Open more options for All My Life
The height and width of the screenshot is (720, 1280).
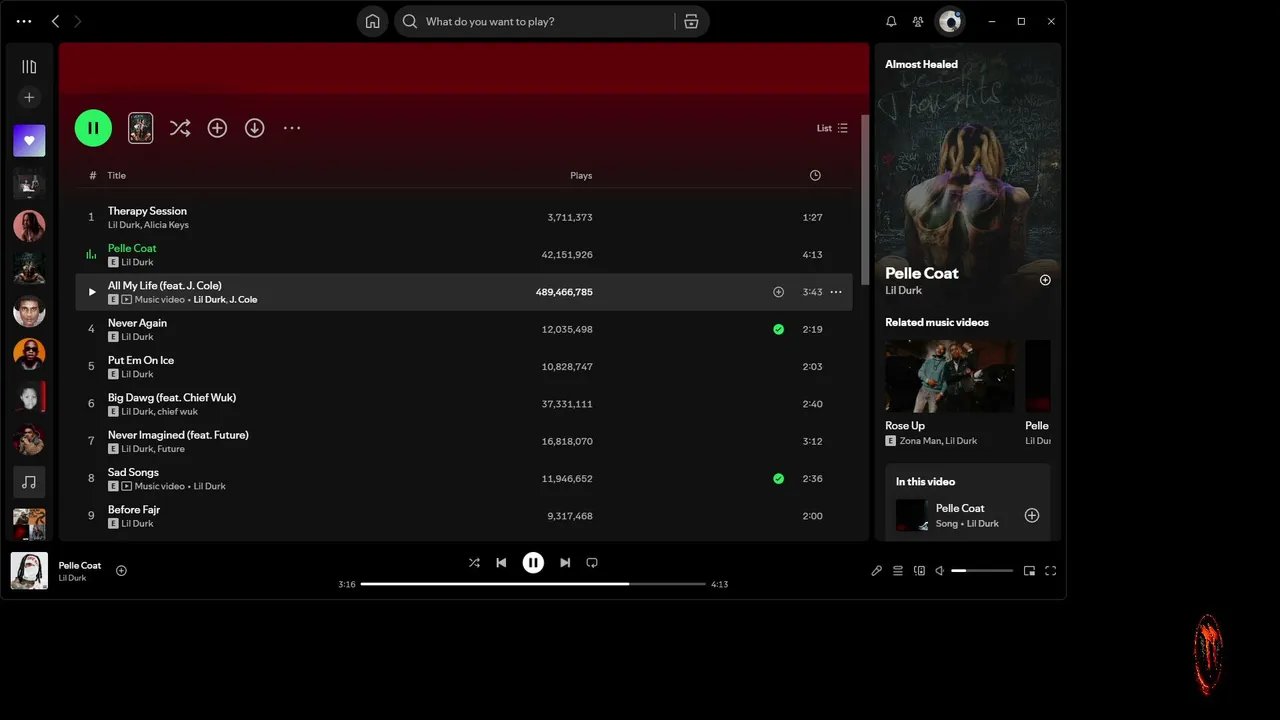[836, 292]
